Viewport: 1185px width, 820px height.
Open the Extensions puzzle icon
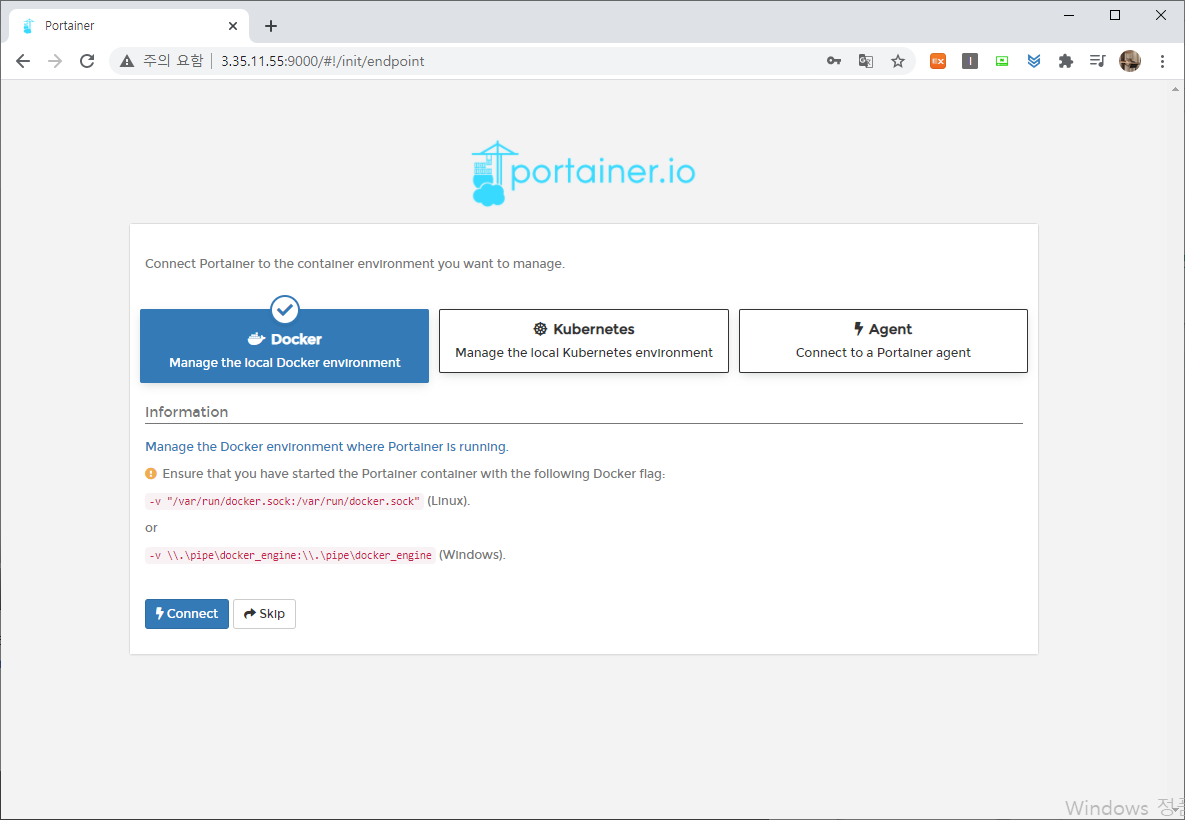tap(1066, 61)
